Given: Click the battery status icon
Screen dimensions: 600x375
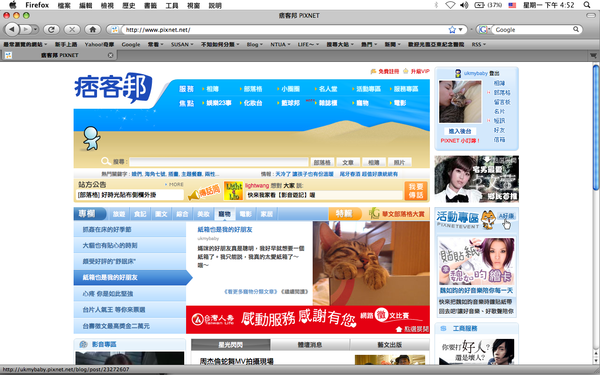Looking at the screenshot, I should click(479, 5).
